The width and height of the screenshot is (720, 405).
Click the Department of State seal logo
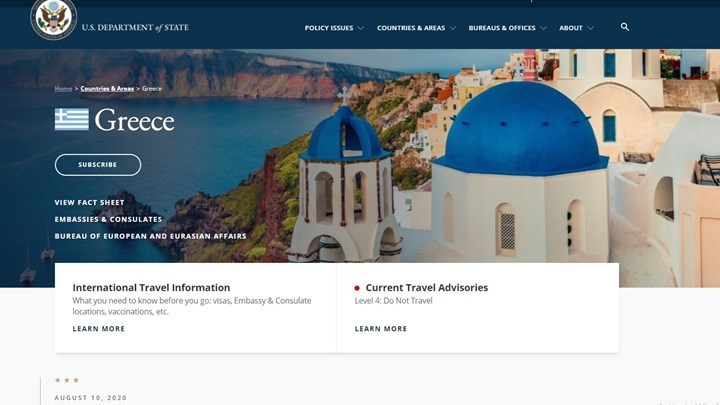pos(53,19)
